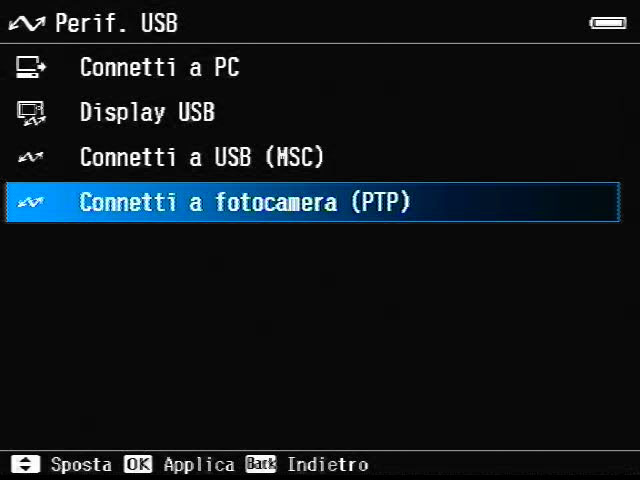Click the monitor icon next to Display USB

click(31, 113)
